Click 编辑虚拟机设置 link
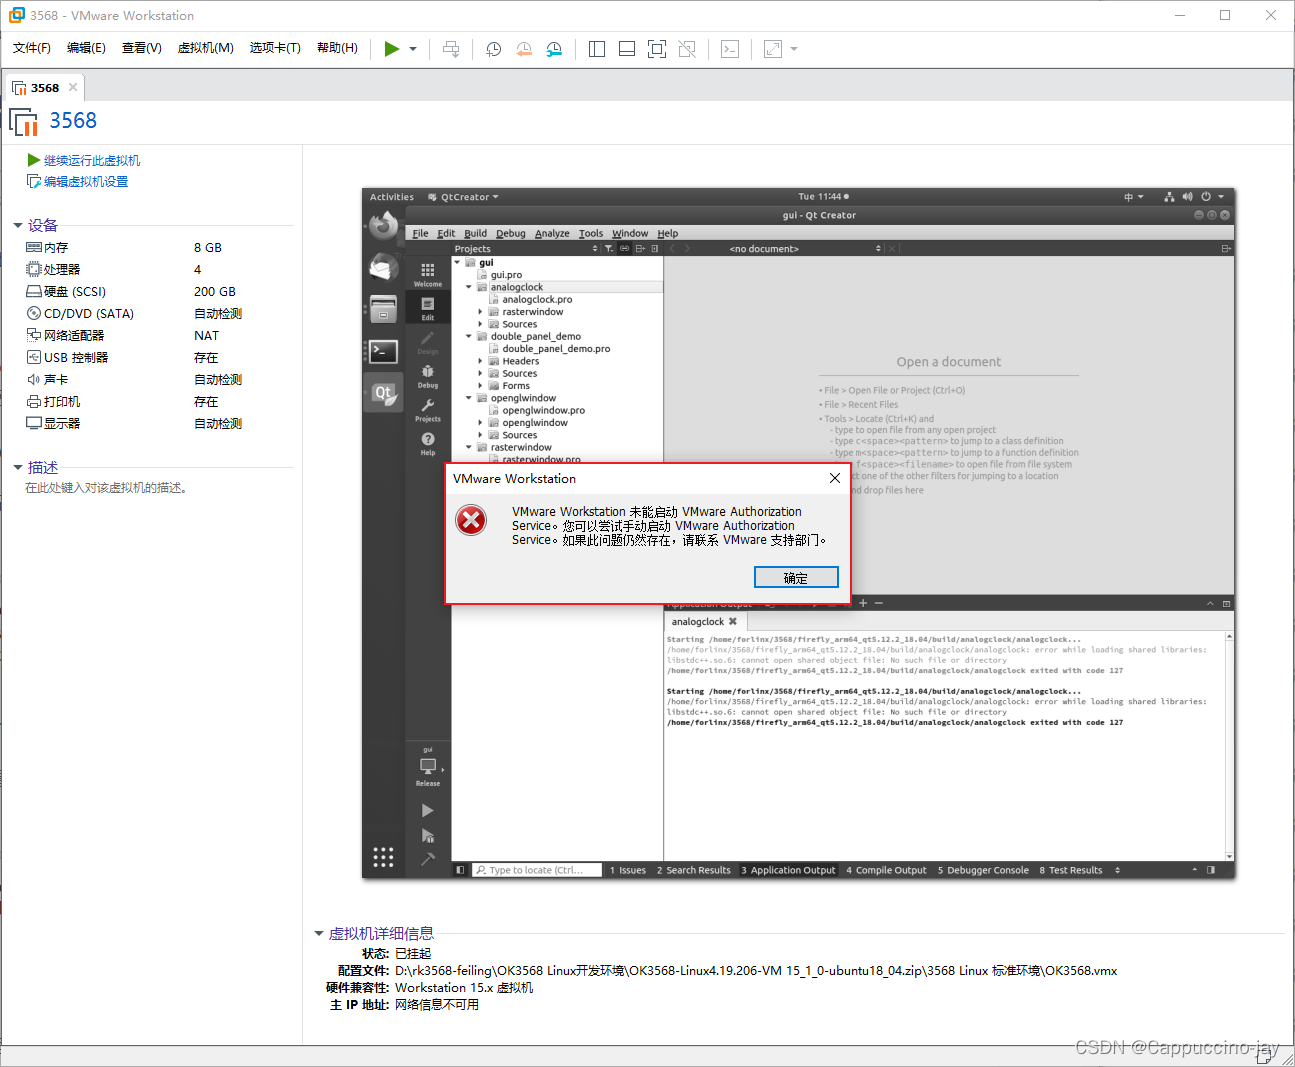Image resolution: width=1295 pixels, height=1067 pixels. (x=86, y=182)
